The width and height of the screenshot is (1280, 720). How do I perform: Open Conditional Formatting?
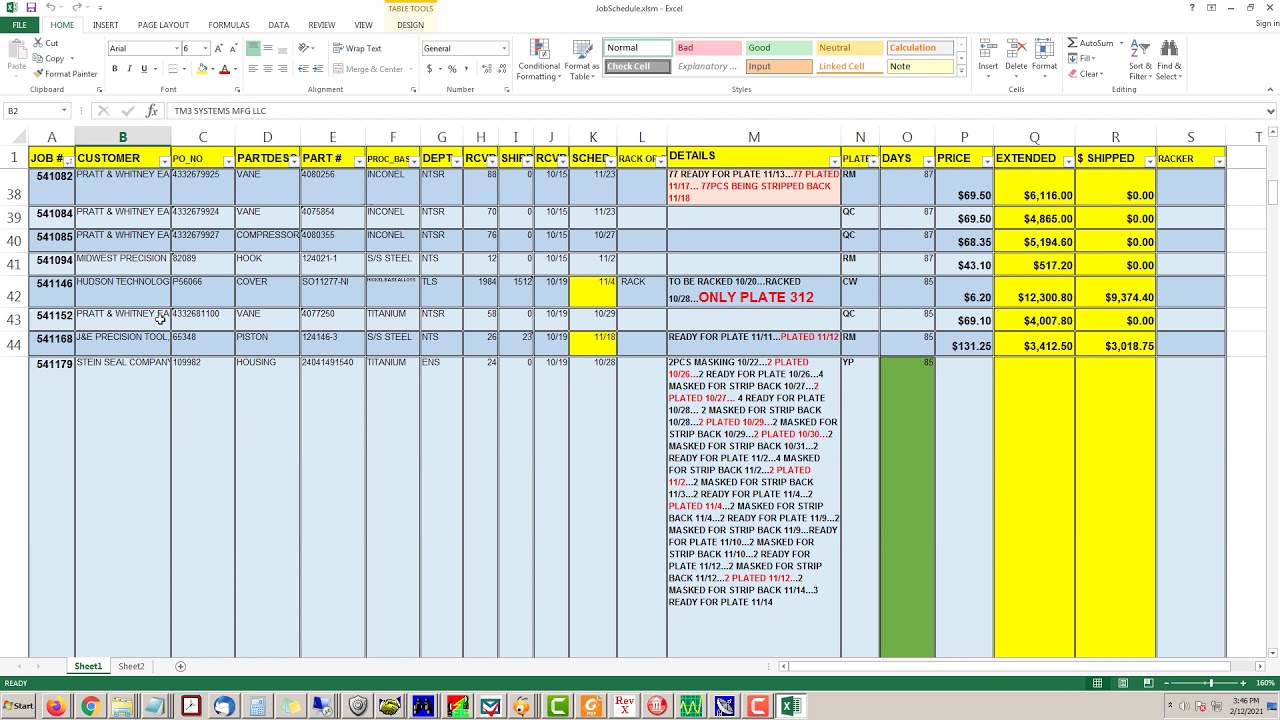pyautogui.click(x=539, y=60)
